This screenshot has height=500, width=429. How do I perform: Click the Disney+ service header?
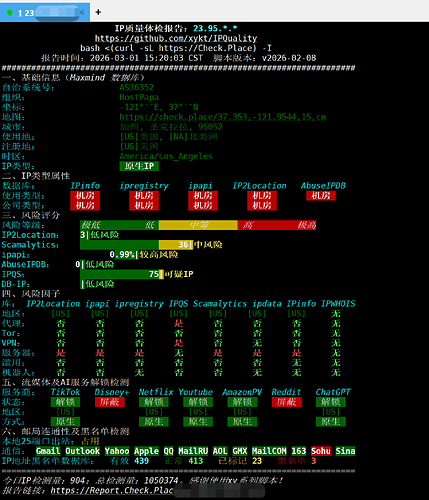click(112, 392)
